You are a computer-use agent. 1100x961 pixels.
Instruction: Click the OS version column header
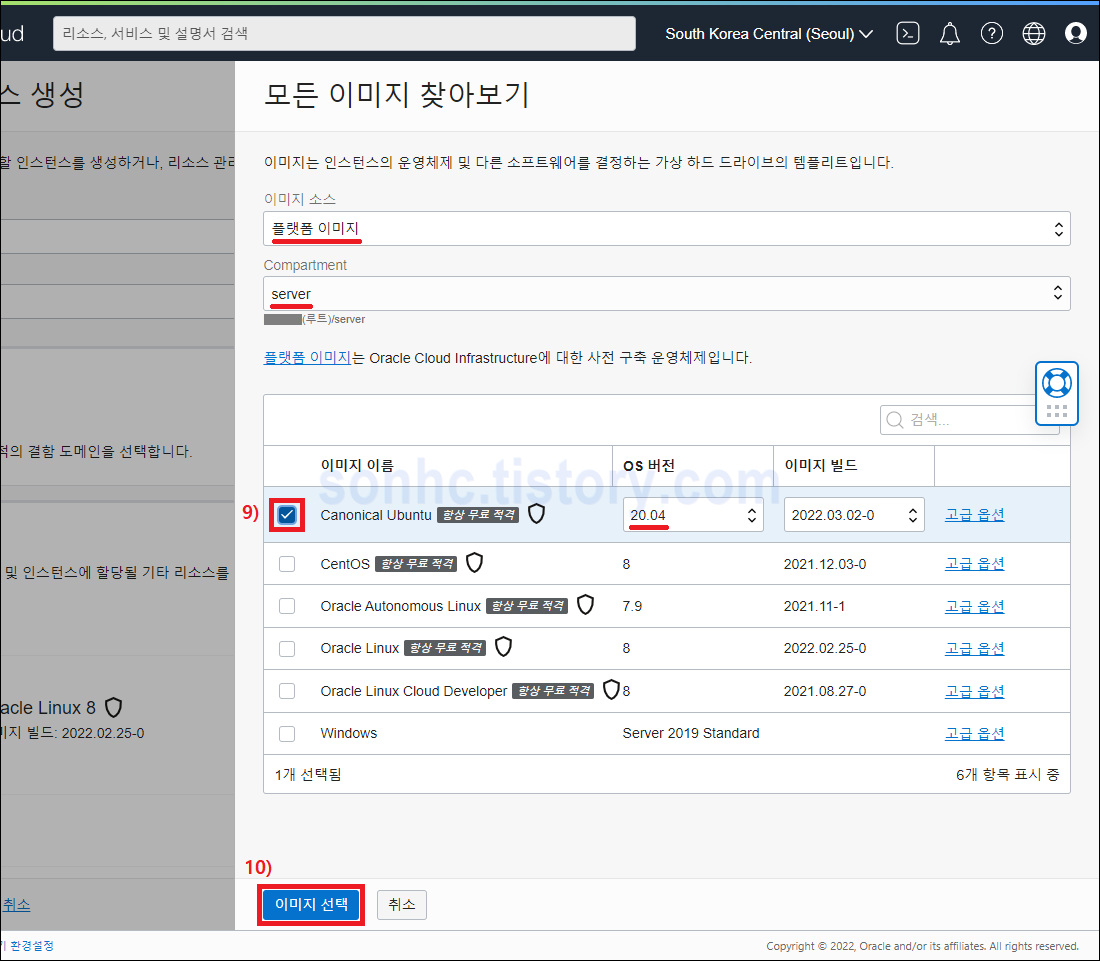pyautogui.click(x=649, y=466)
